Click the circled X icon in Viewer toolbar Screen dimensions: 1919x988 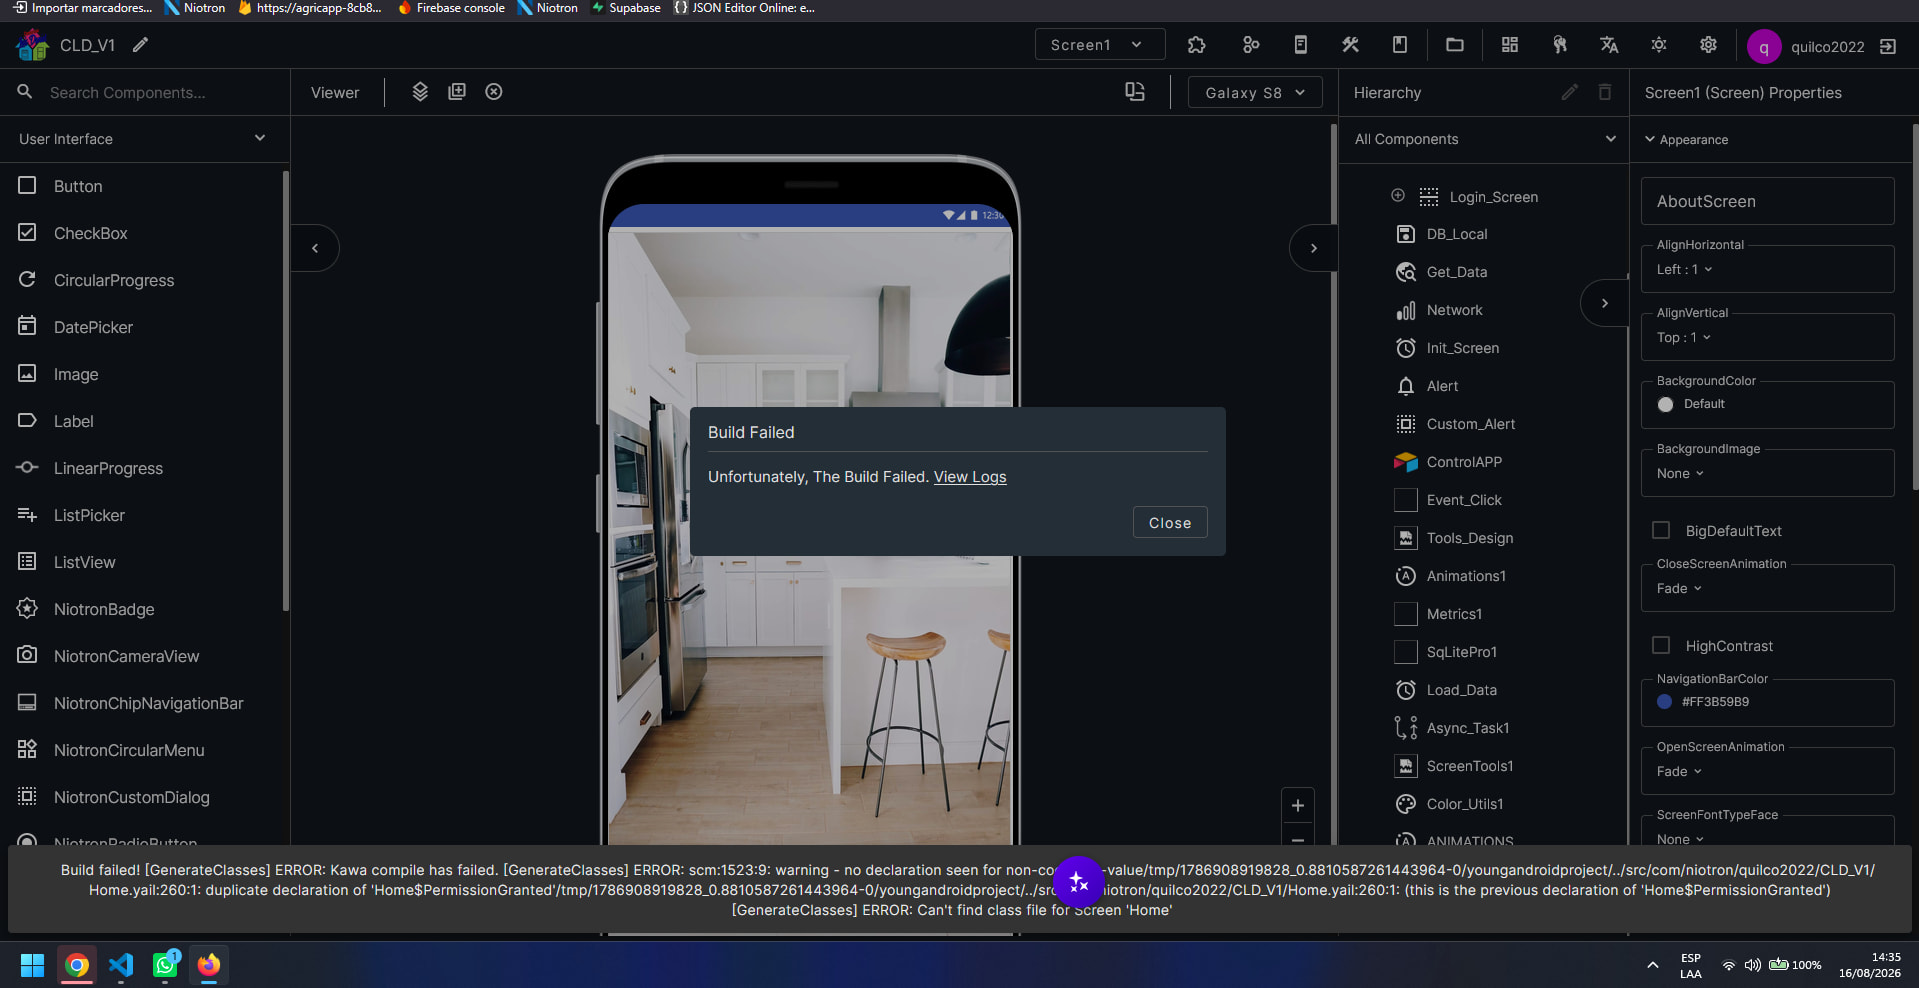(x=494, y=92)
